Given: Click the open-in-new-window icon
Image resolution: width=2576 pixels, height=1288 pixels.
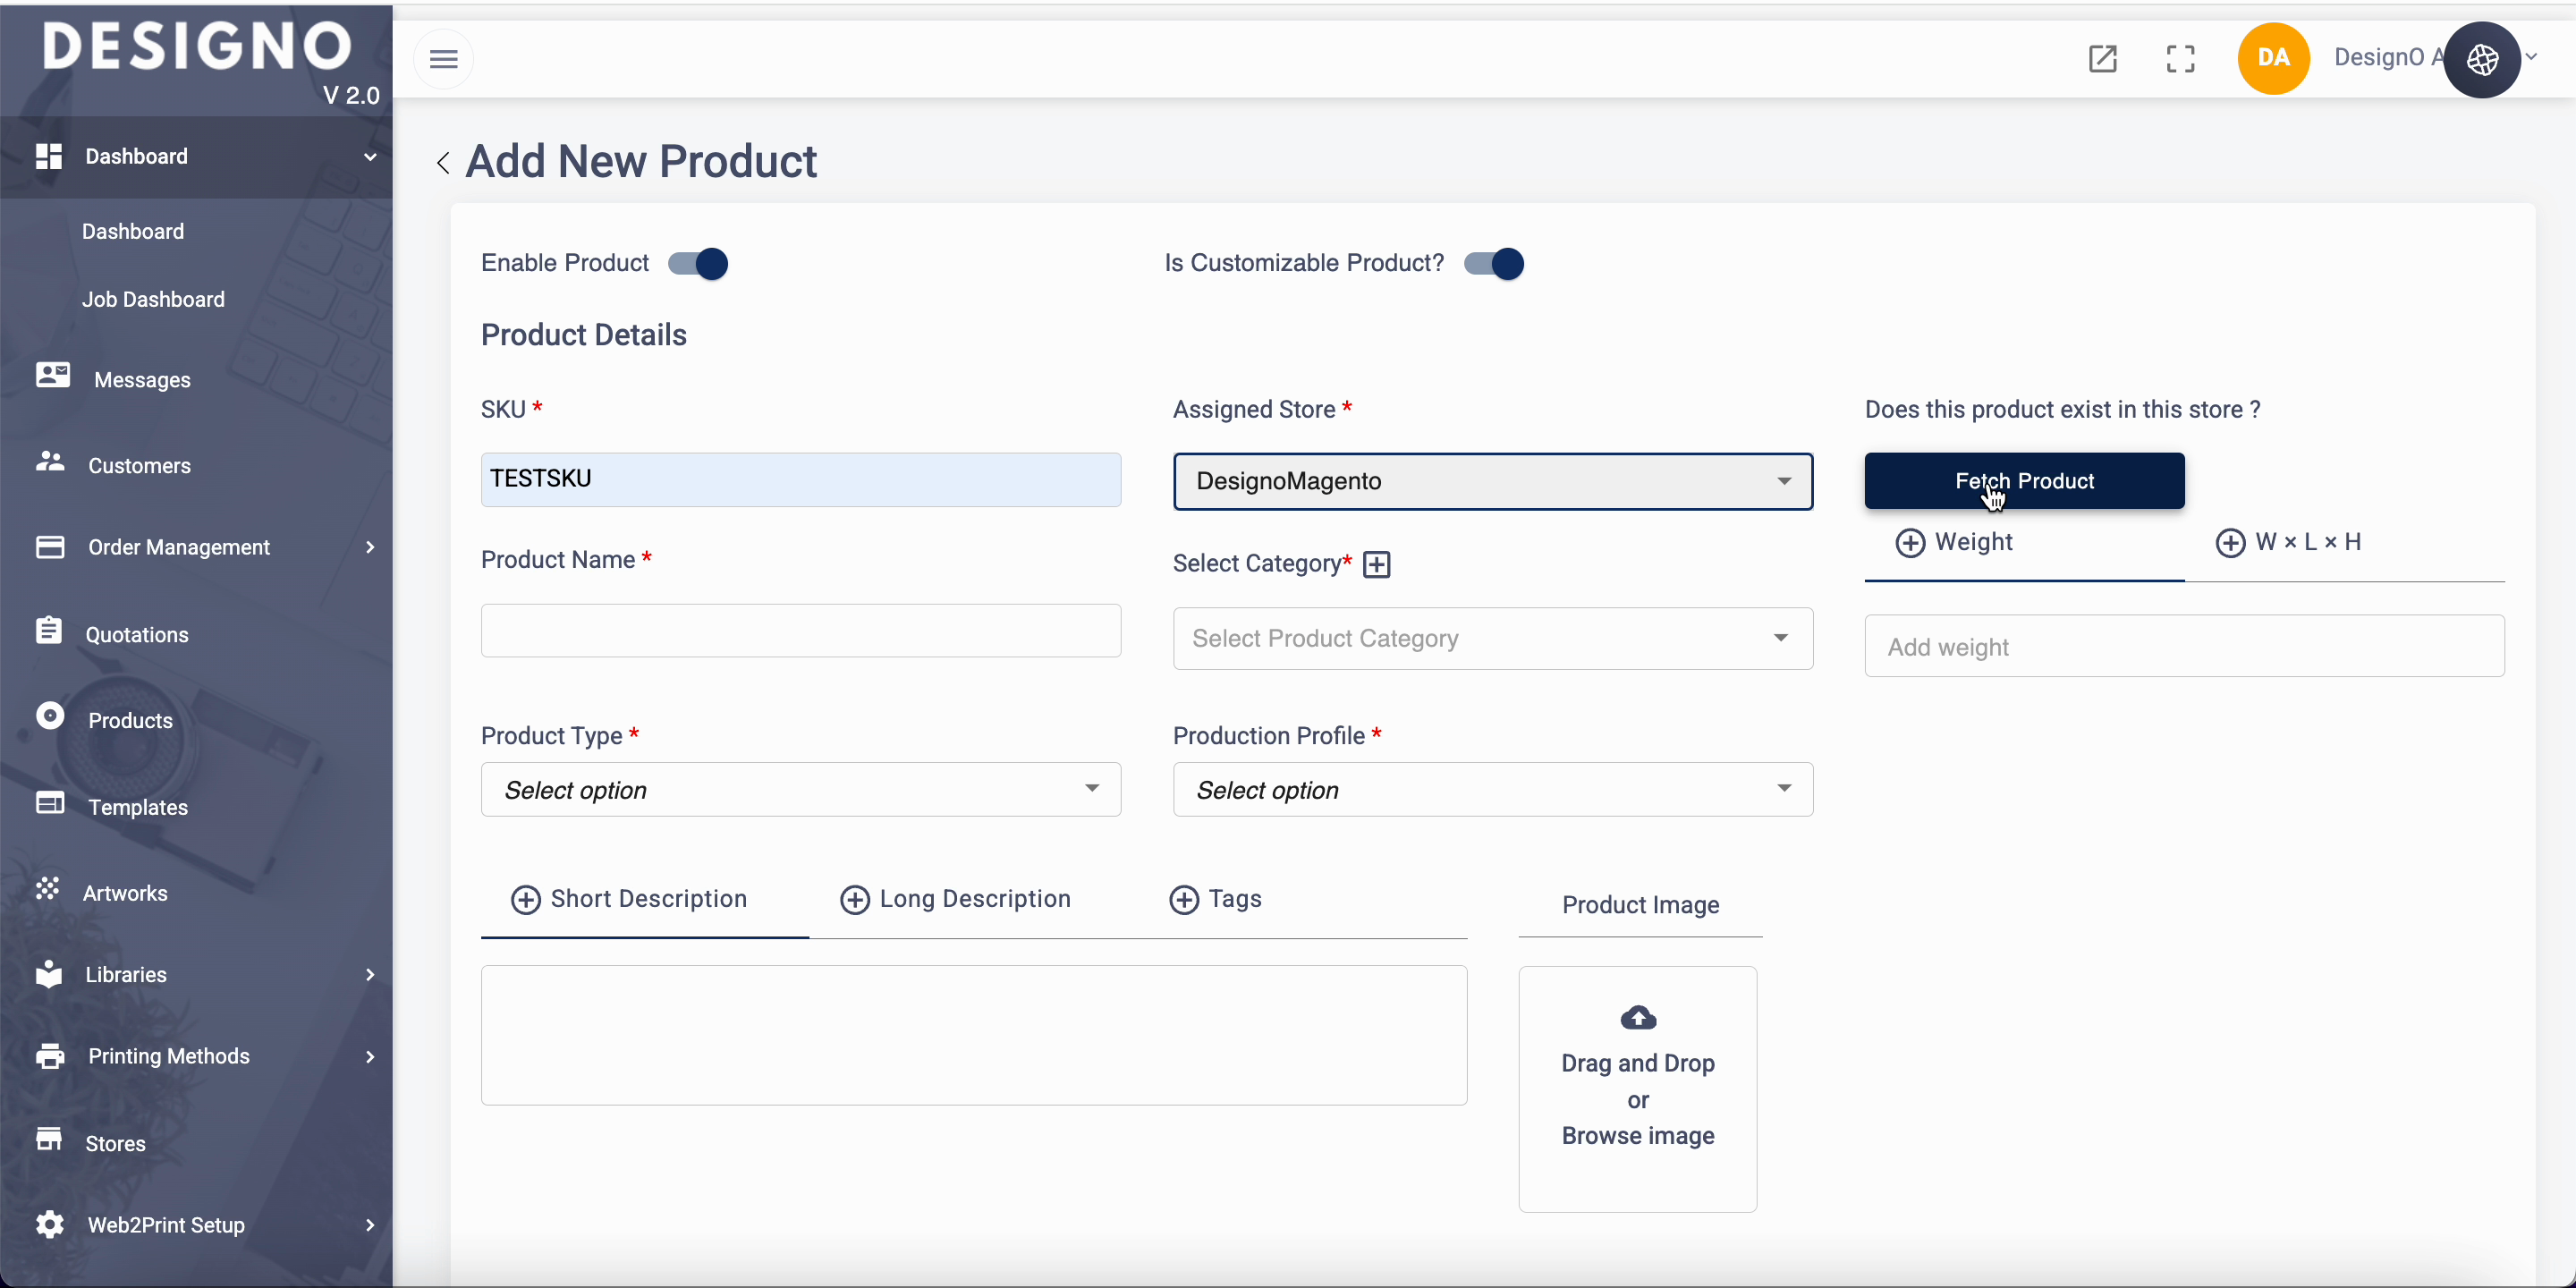Looking at the screenshot, I should pyautogui.click(x=2102, y=59).
